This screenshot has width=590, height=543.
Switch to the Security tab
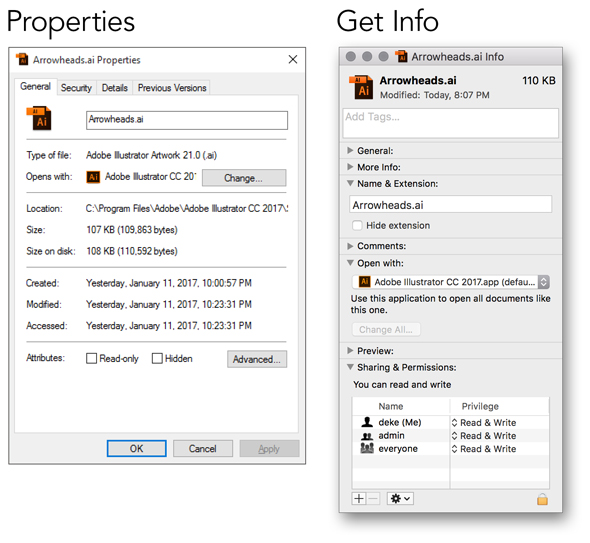(x=76, y=88)
